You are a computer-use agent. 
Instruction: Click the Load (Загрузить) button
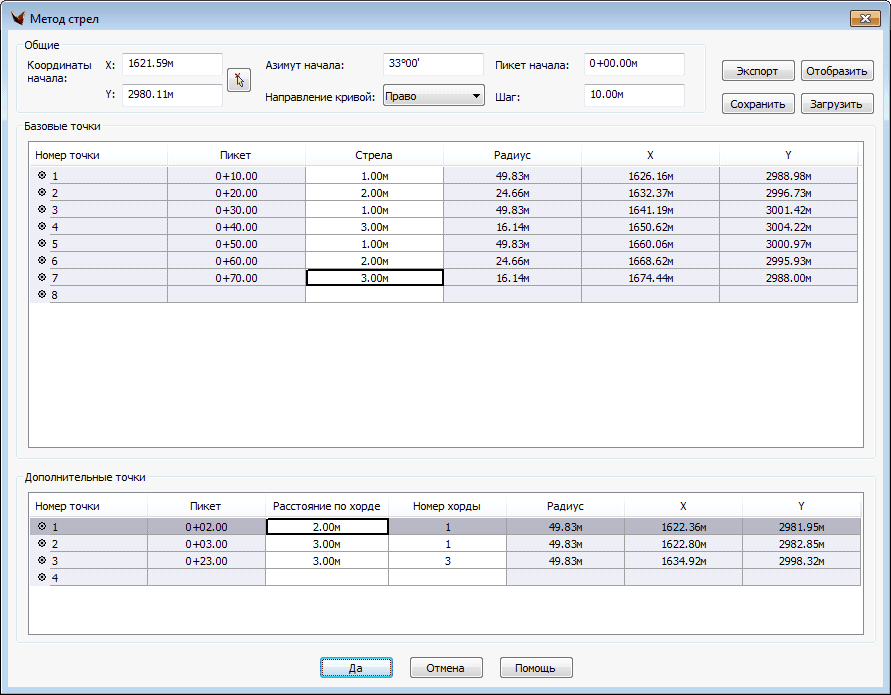837,104
